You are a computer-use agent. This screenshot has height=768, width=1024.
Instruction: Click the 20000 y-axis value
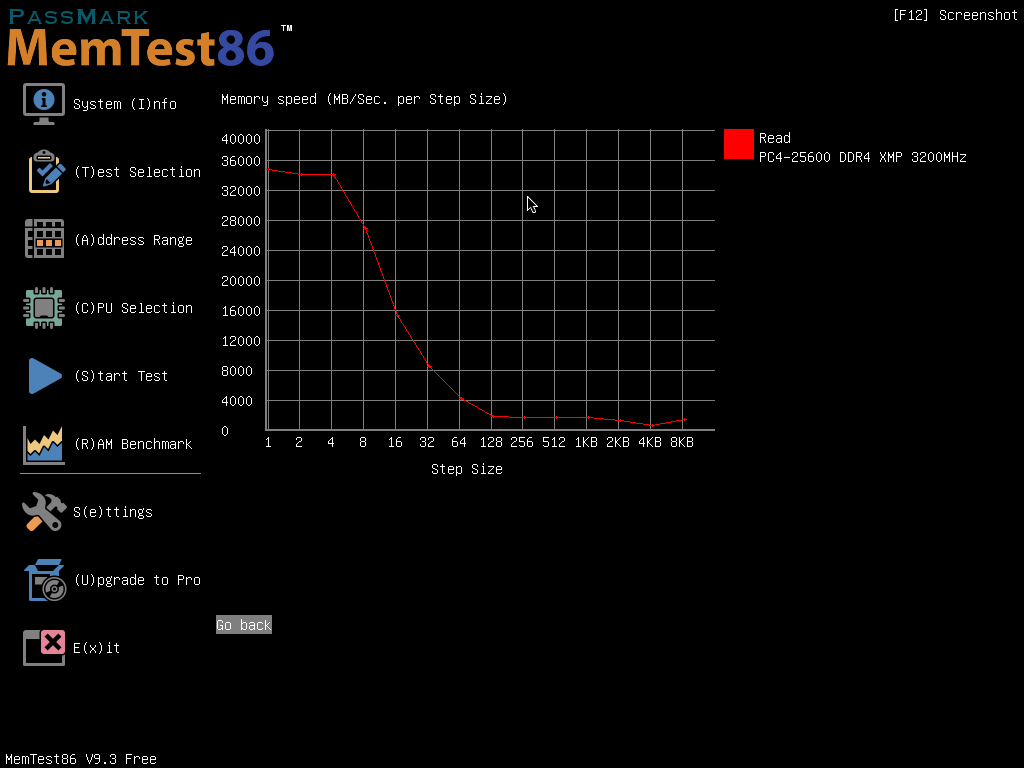[240, 281]
